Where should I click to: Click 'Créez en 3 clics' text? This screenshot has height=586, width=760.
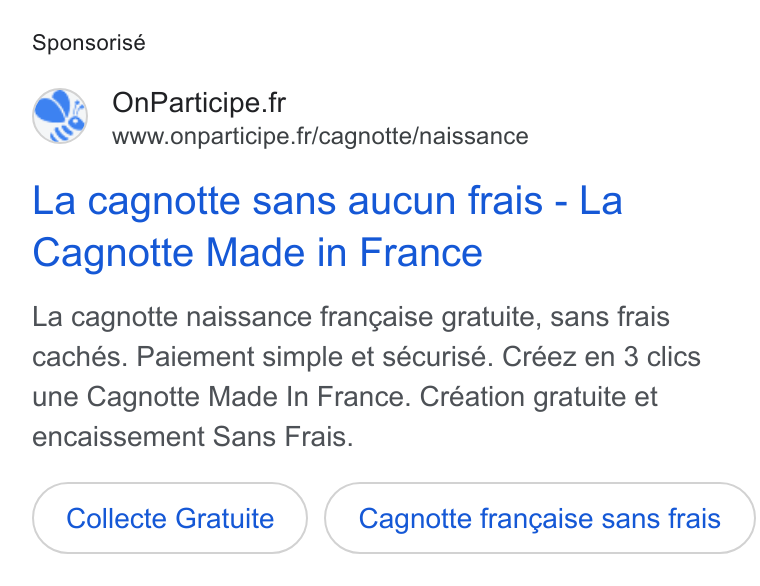[602, 357]
